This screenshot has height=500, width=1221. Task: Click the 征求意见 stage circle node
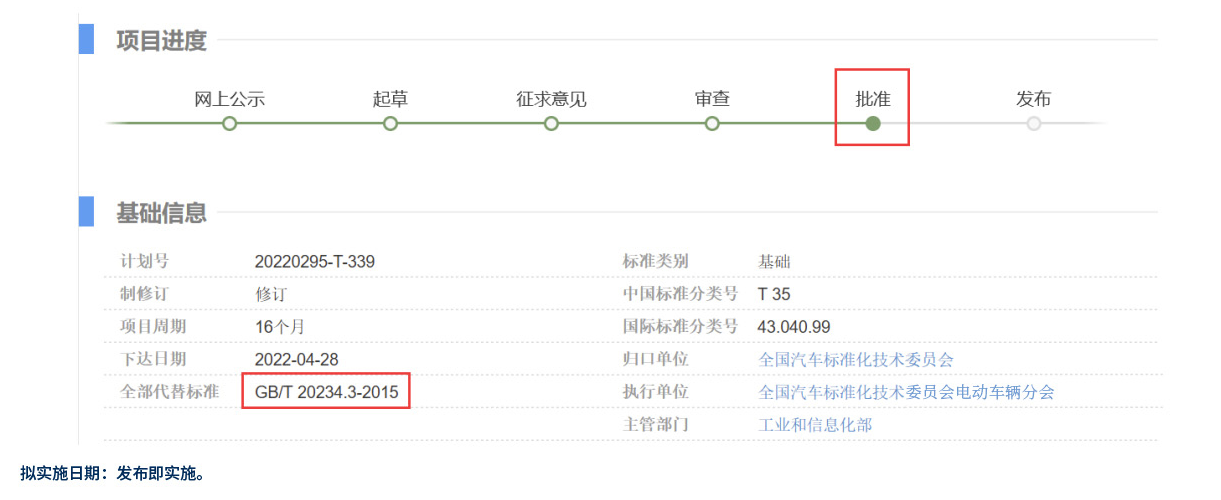point(551,124)
